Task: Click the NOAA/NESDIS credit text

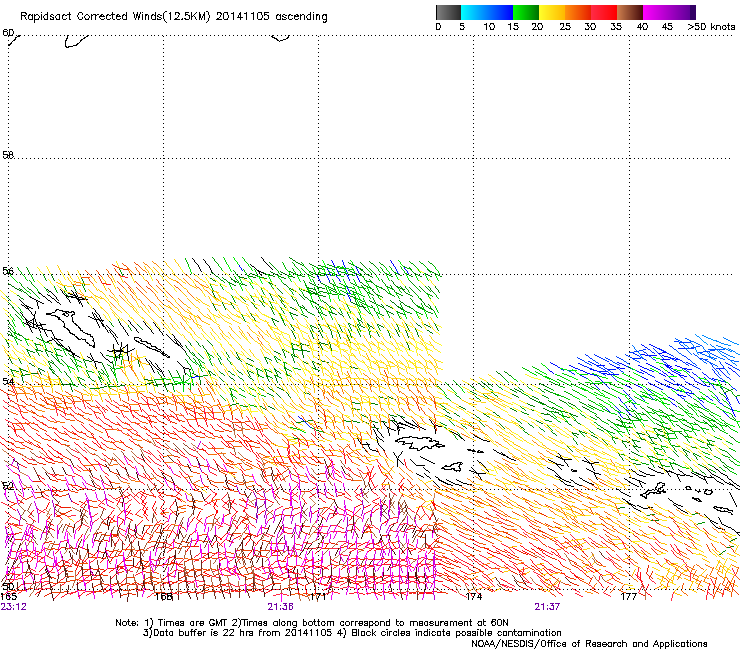Action: [589, 644]
